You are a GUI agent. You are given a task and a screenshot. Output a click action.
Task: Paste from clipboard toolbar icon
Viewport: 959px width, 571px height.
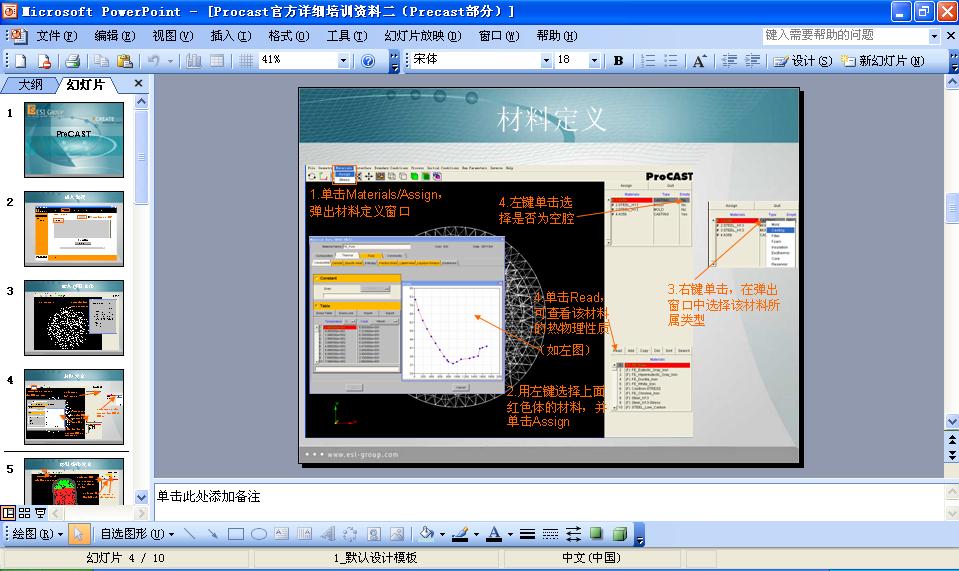pos(124,61)
